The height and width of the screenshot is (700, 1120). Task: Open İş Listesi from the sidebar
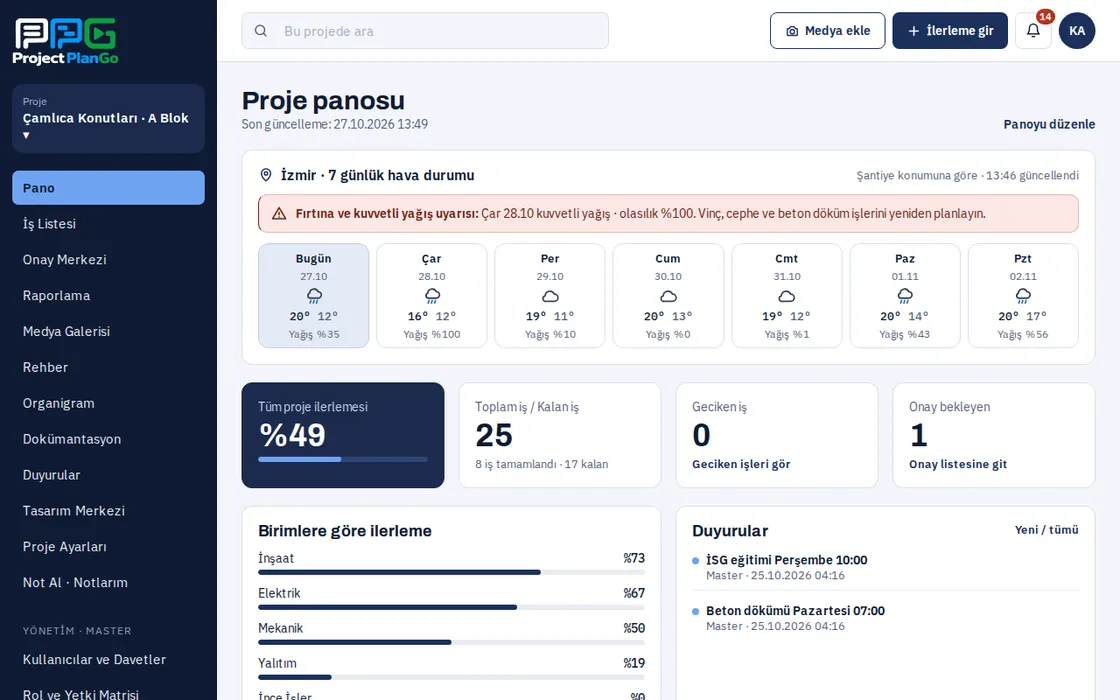pyautogui.click(x=109, y=224)
